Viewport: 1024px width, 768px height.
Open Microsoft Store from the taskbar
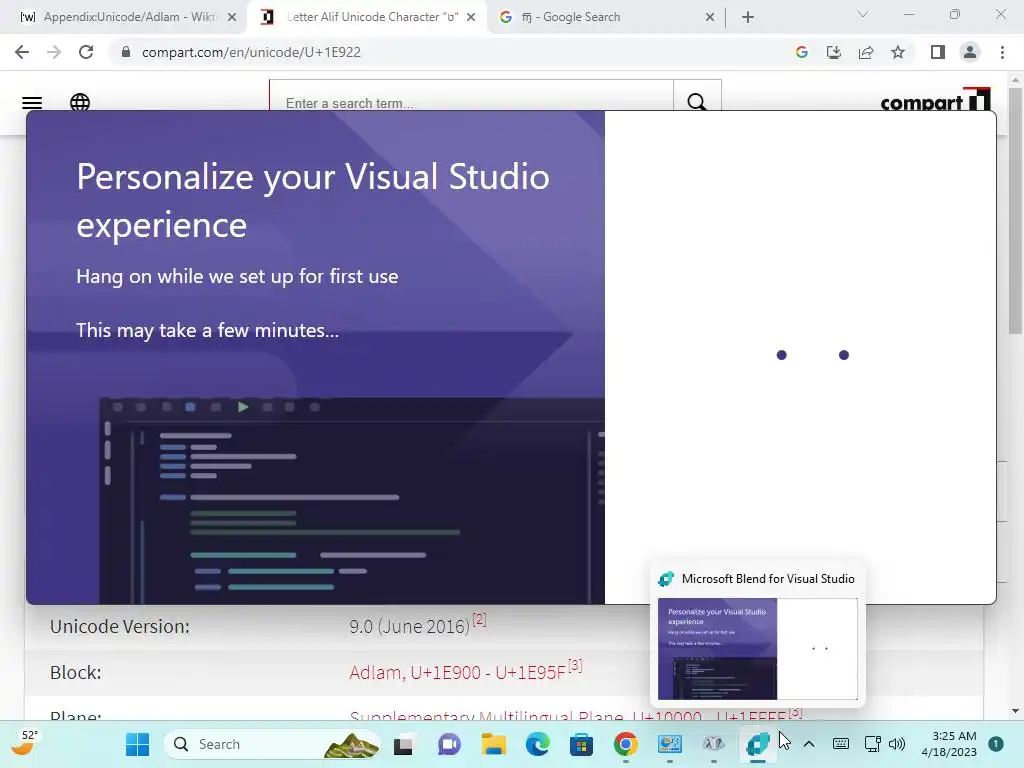(581, 744)
